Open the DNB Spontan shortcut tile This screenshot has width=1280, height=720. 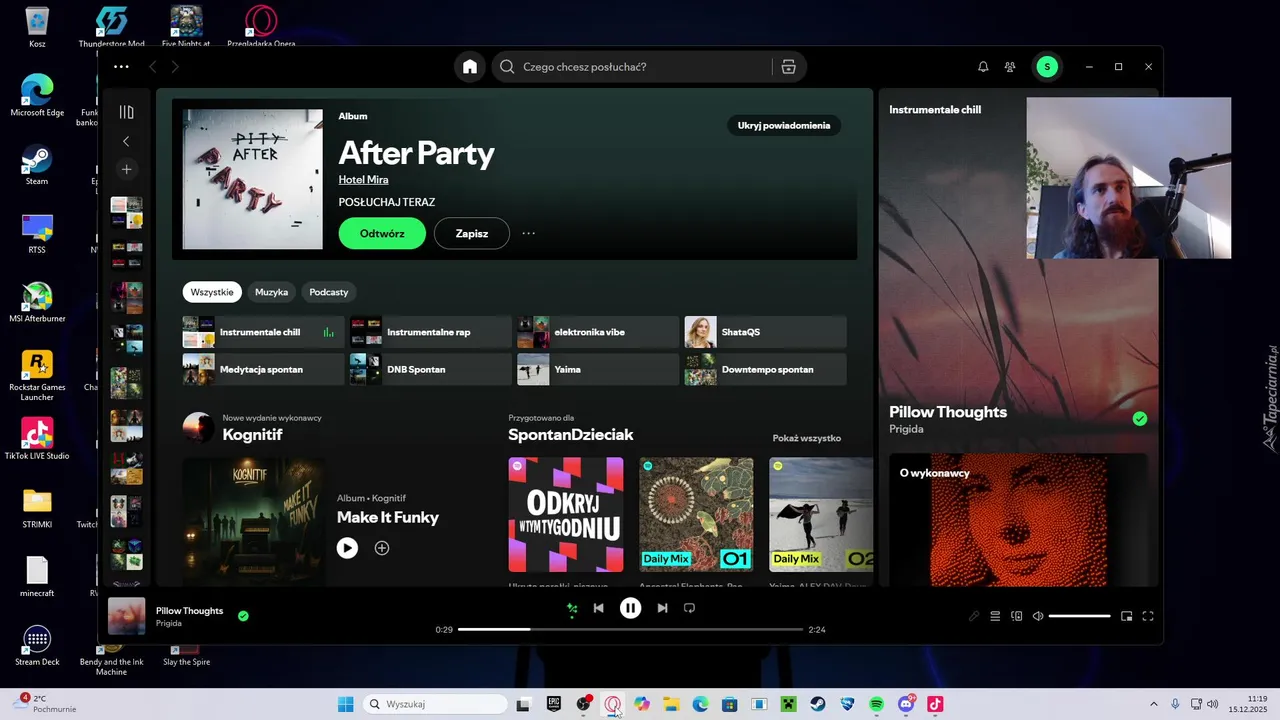tap(430, 369)
